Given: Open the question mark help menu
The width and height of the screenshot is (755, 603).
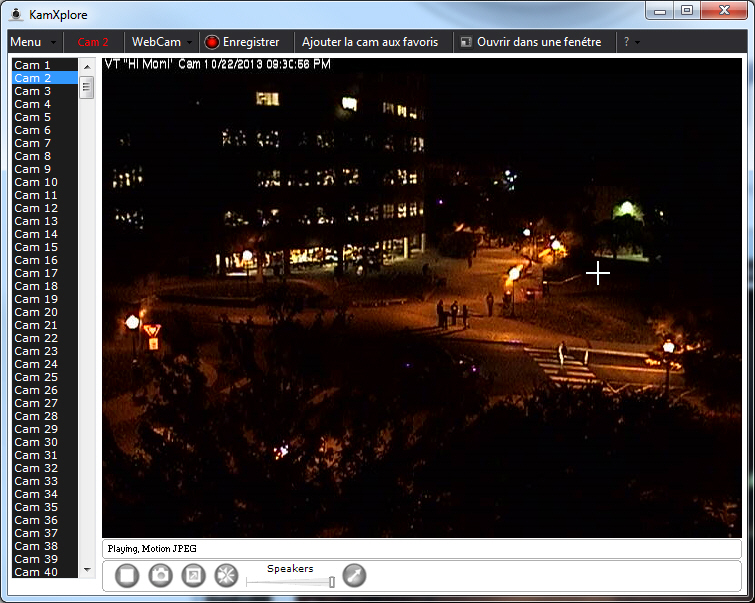Looking at the screenshot, I should (626, 42).
